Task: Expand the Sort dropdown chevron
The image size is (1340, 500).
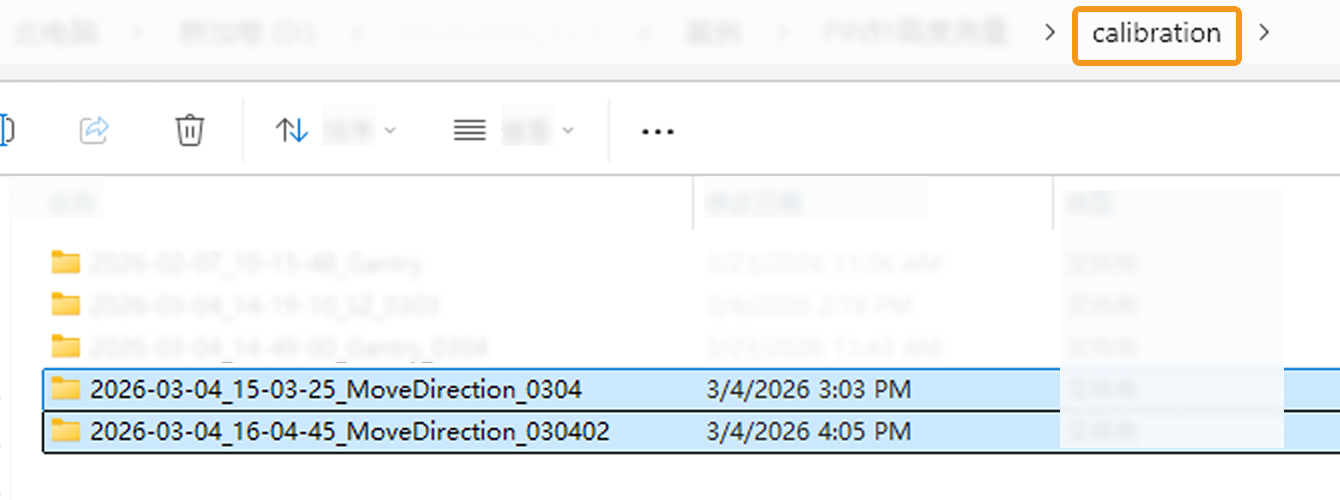Action: [390, 130]
